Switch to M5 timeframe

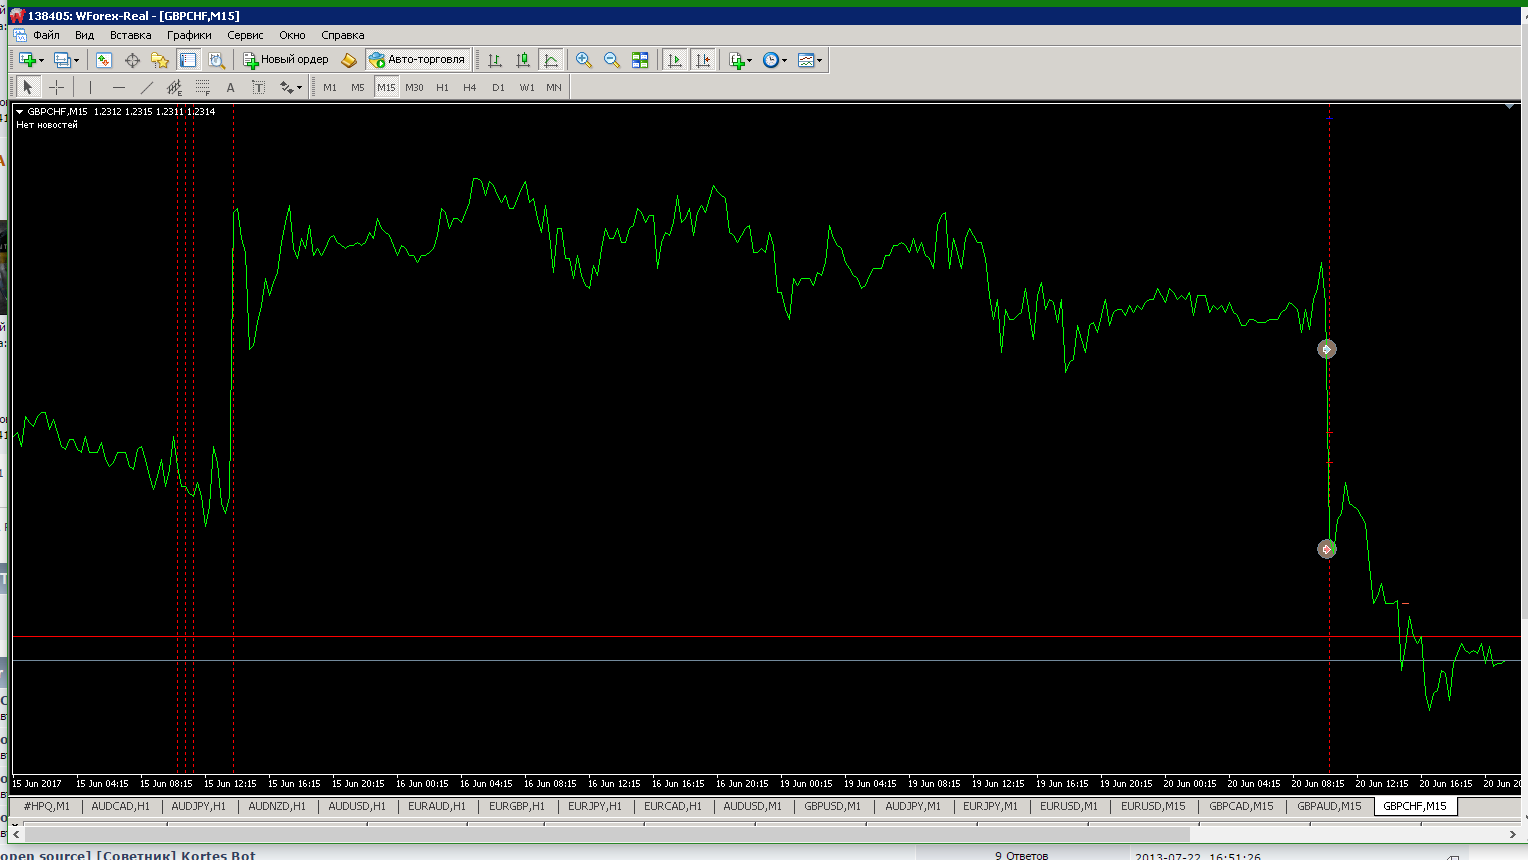[358, 87]
